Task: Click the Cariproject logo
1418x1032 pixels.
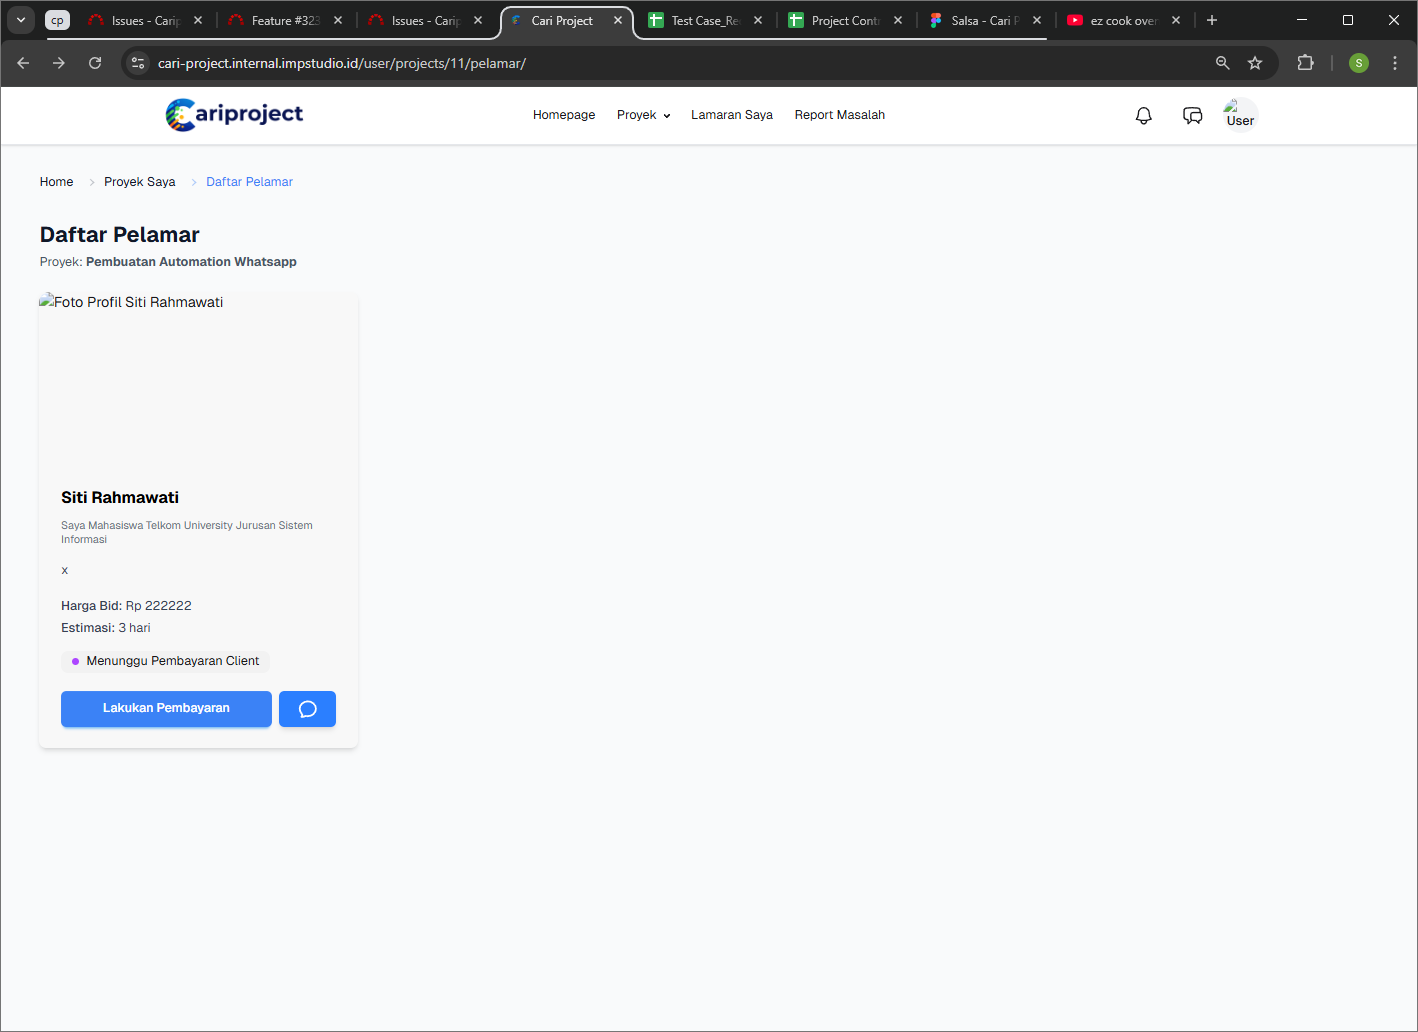Action: pyautogui.click(x=234, y=115)
